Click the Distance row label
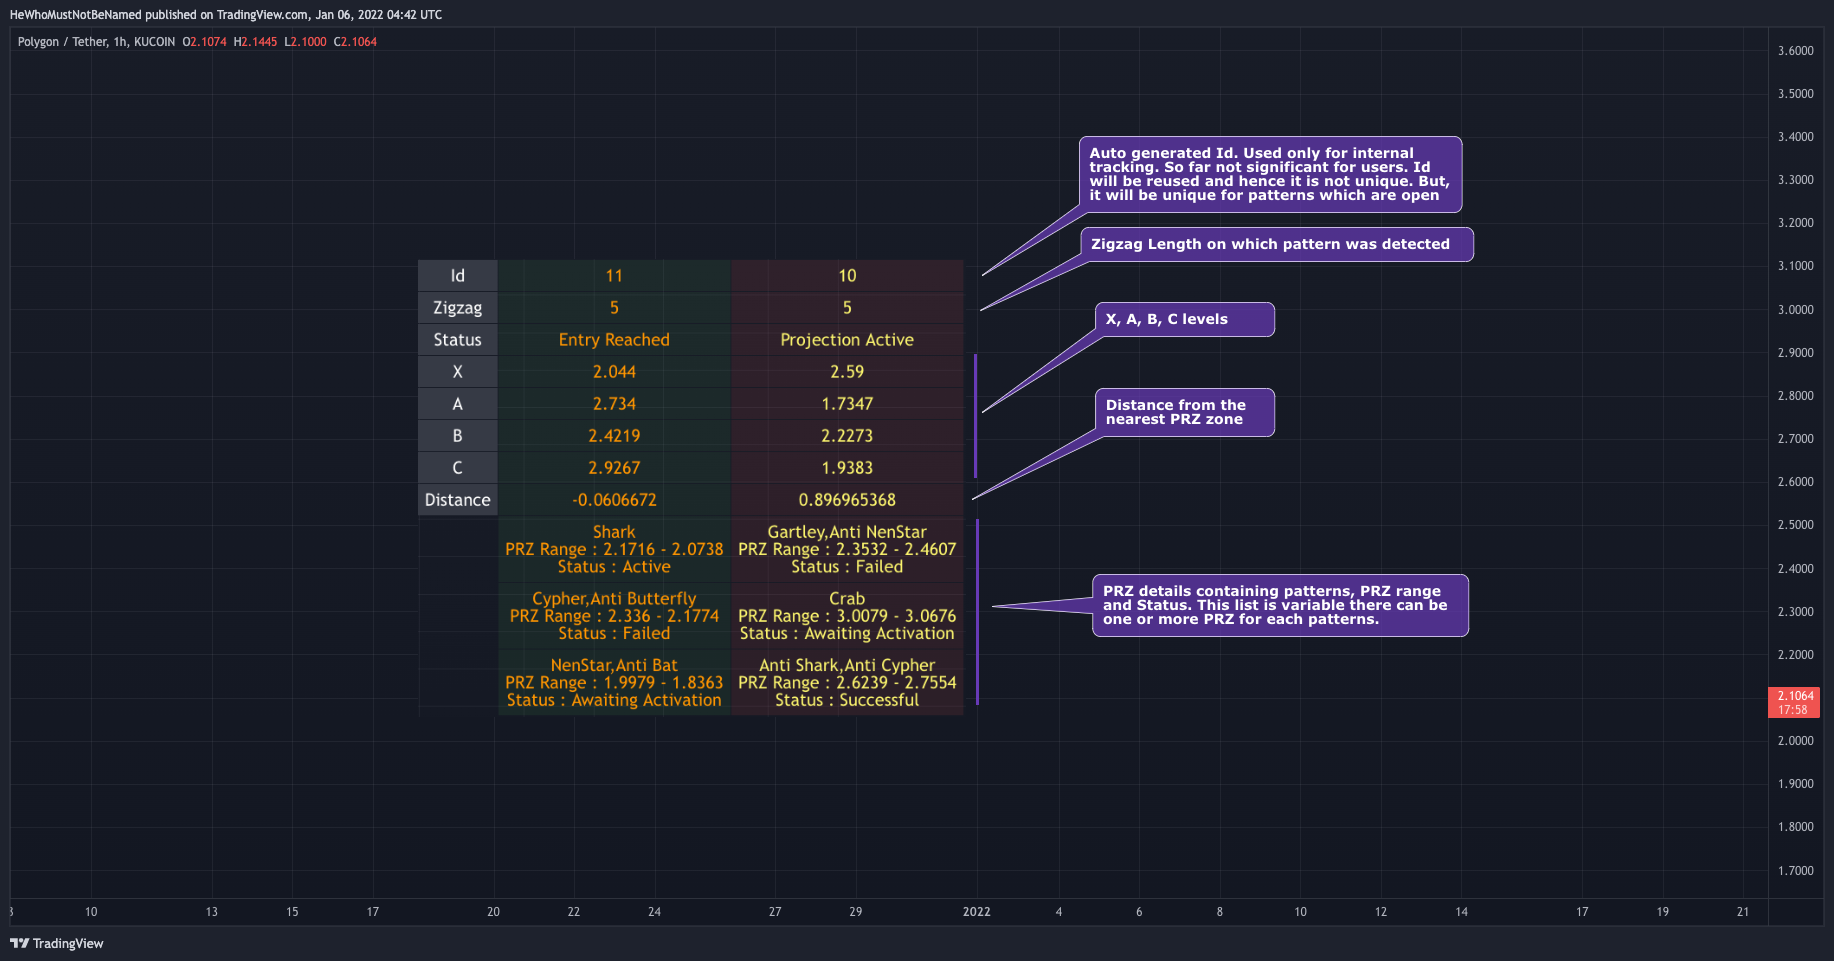This screenshot has width=1834, height=961. point(457,500)
